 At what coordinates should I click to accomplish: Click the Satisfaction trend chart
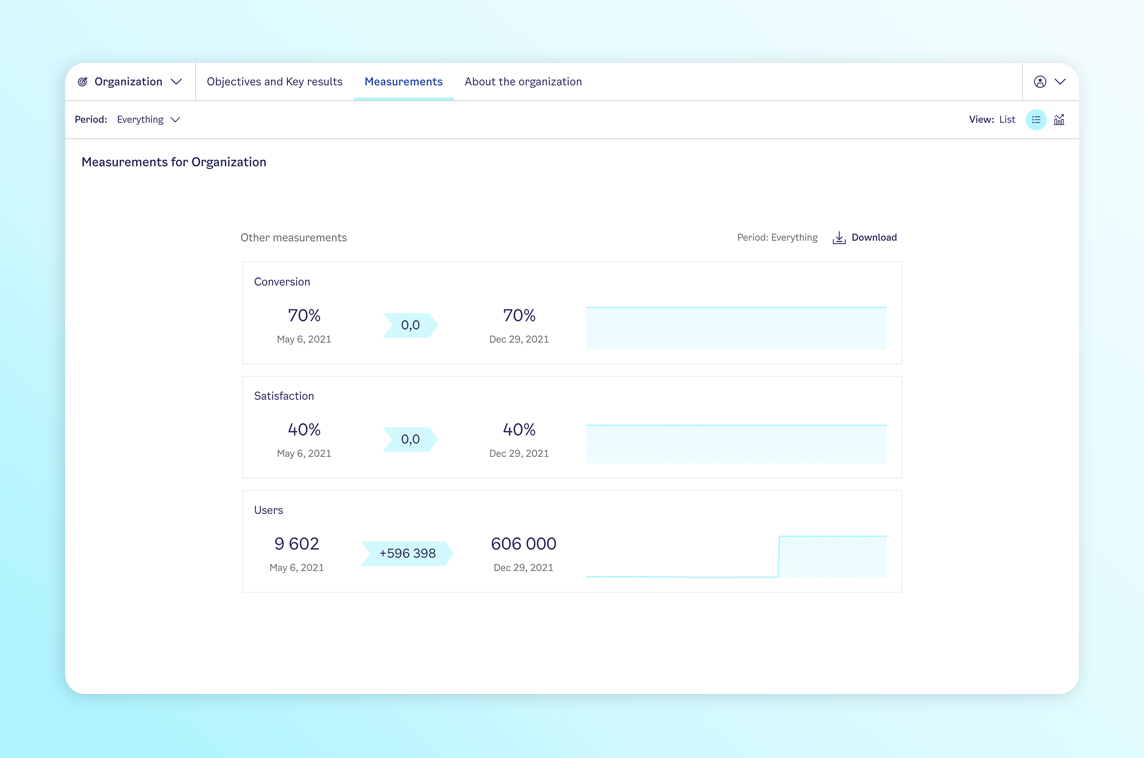(736, 443)
